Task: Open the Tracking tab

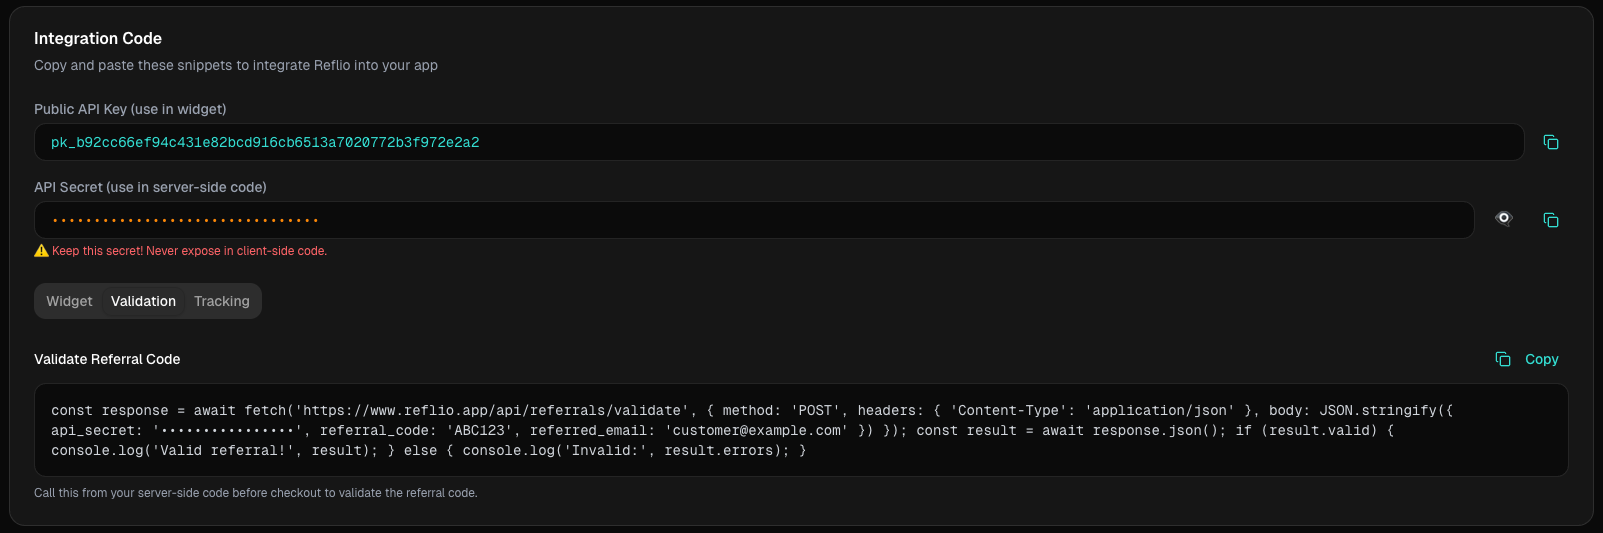Action: point(222,301)
